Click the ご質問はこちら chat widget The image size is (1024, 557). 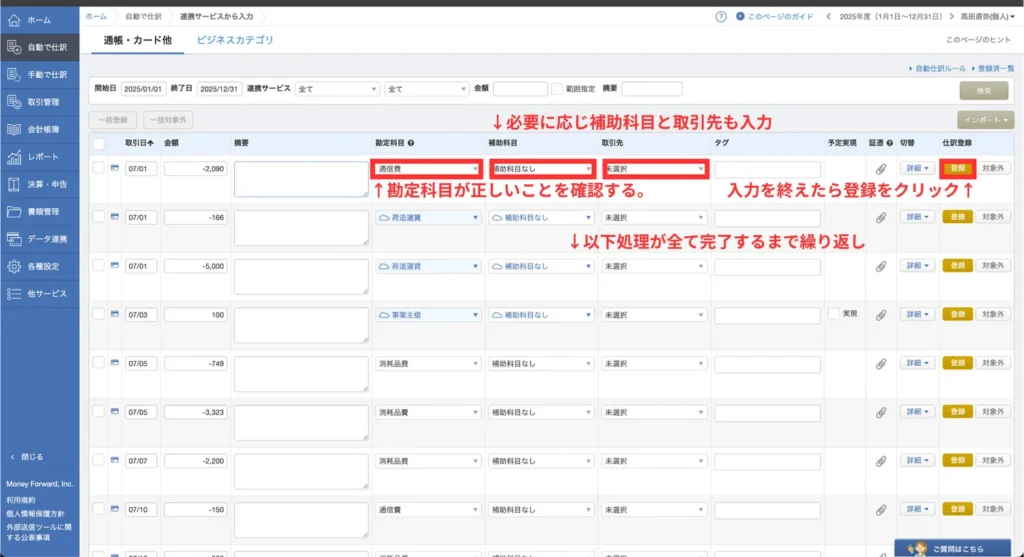click(x=952, y=549)
